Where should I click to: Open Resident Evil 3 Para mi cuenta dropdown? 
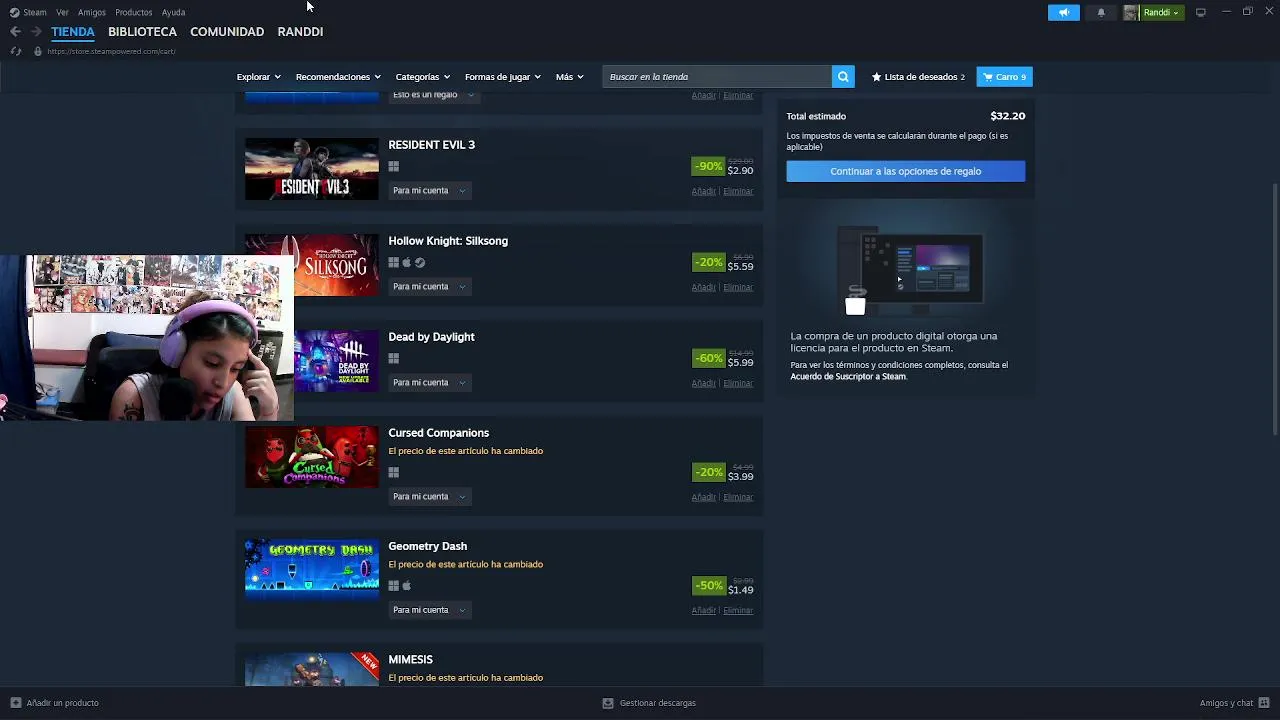click(429, 190)
